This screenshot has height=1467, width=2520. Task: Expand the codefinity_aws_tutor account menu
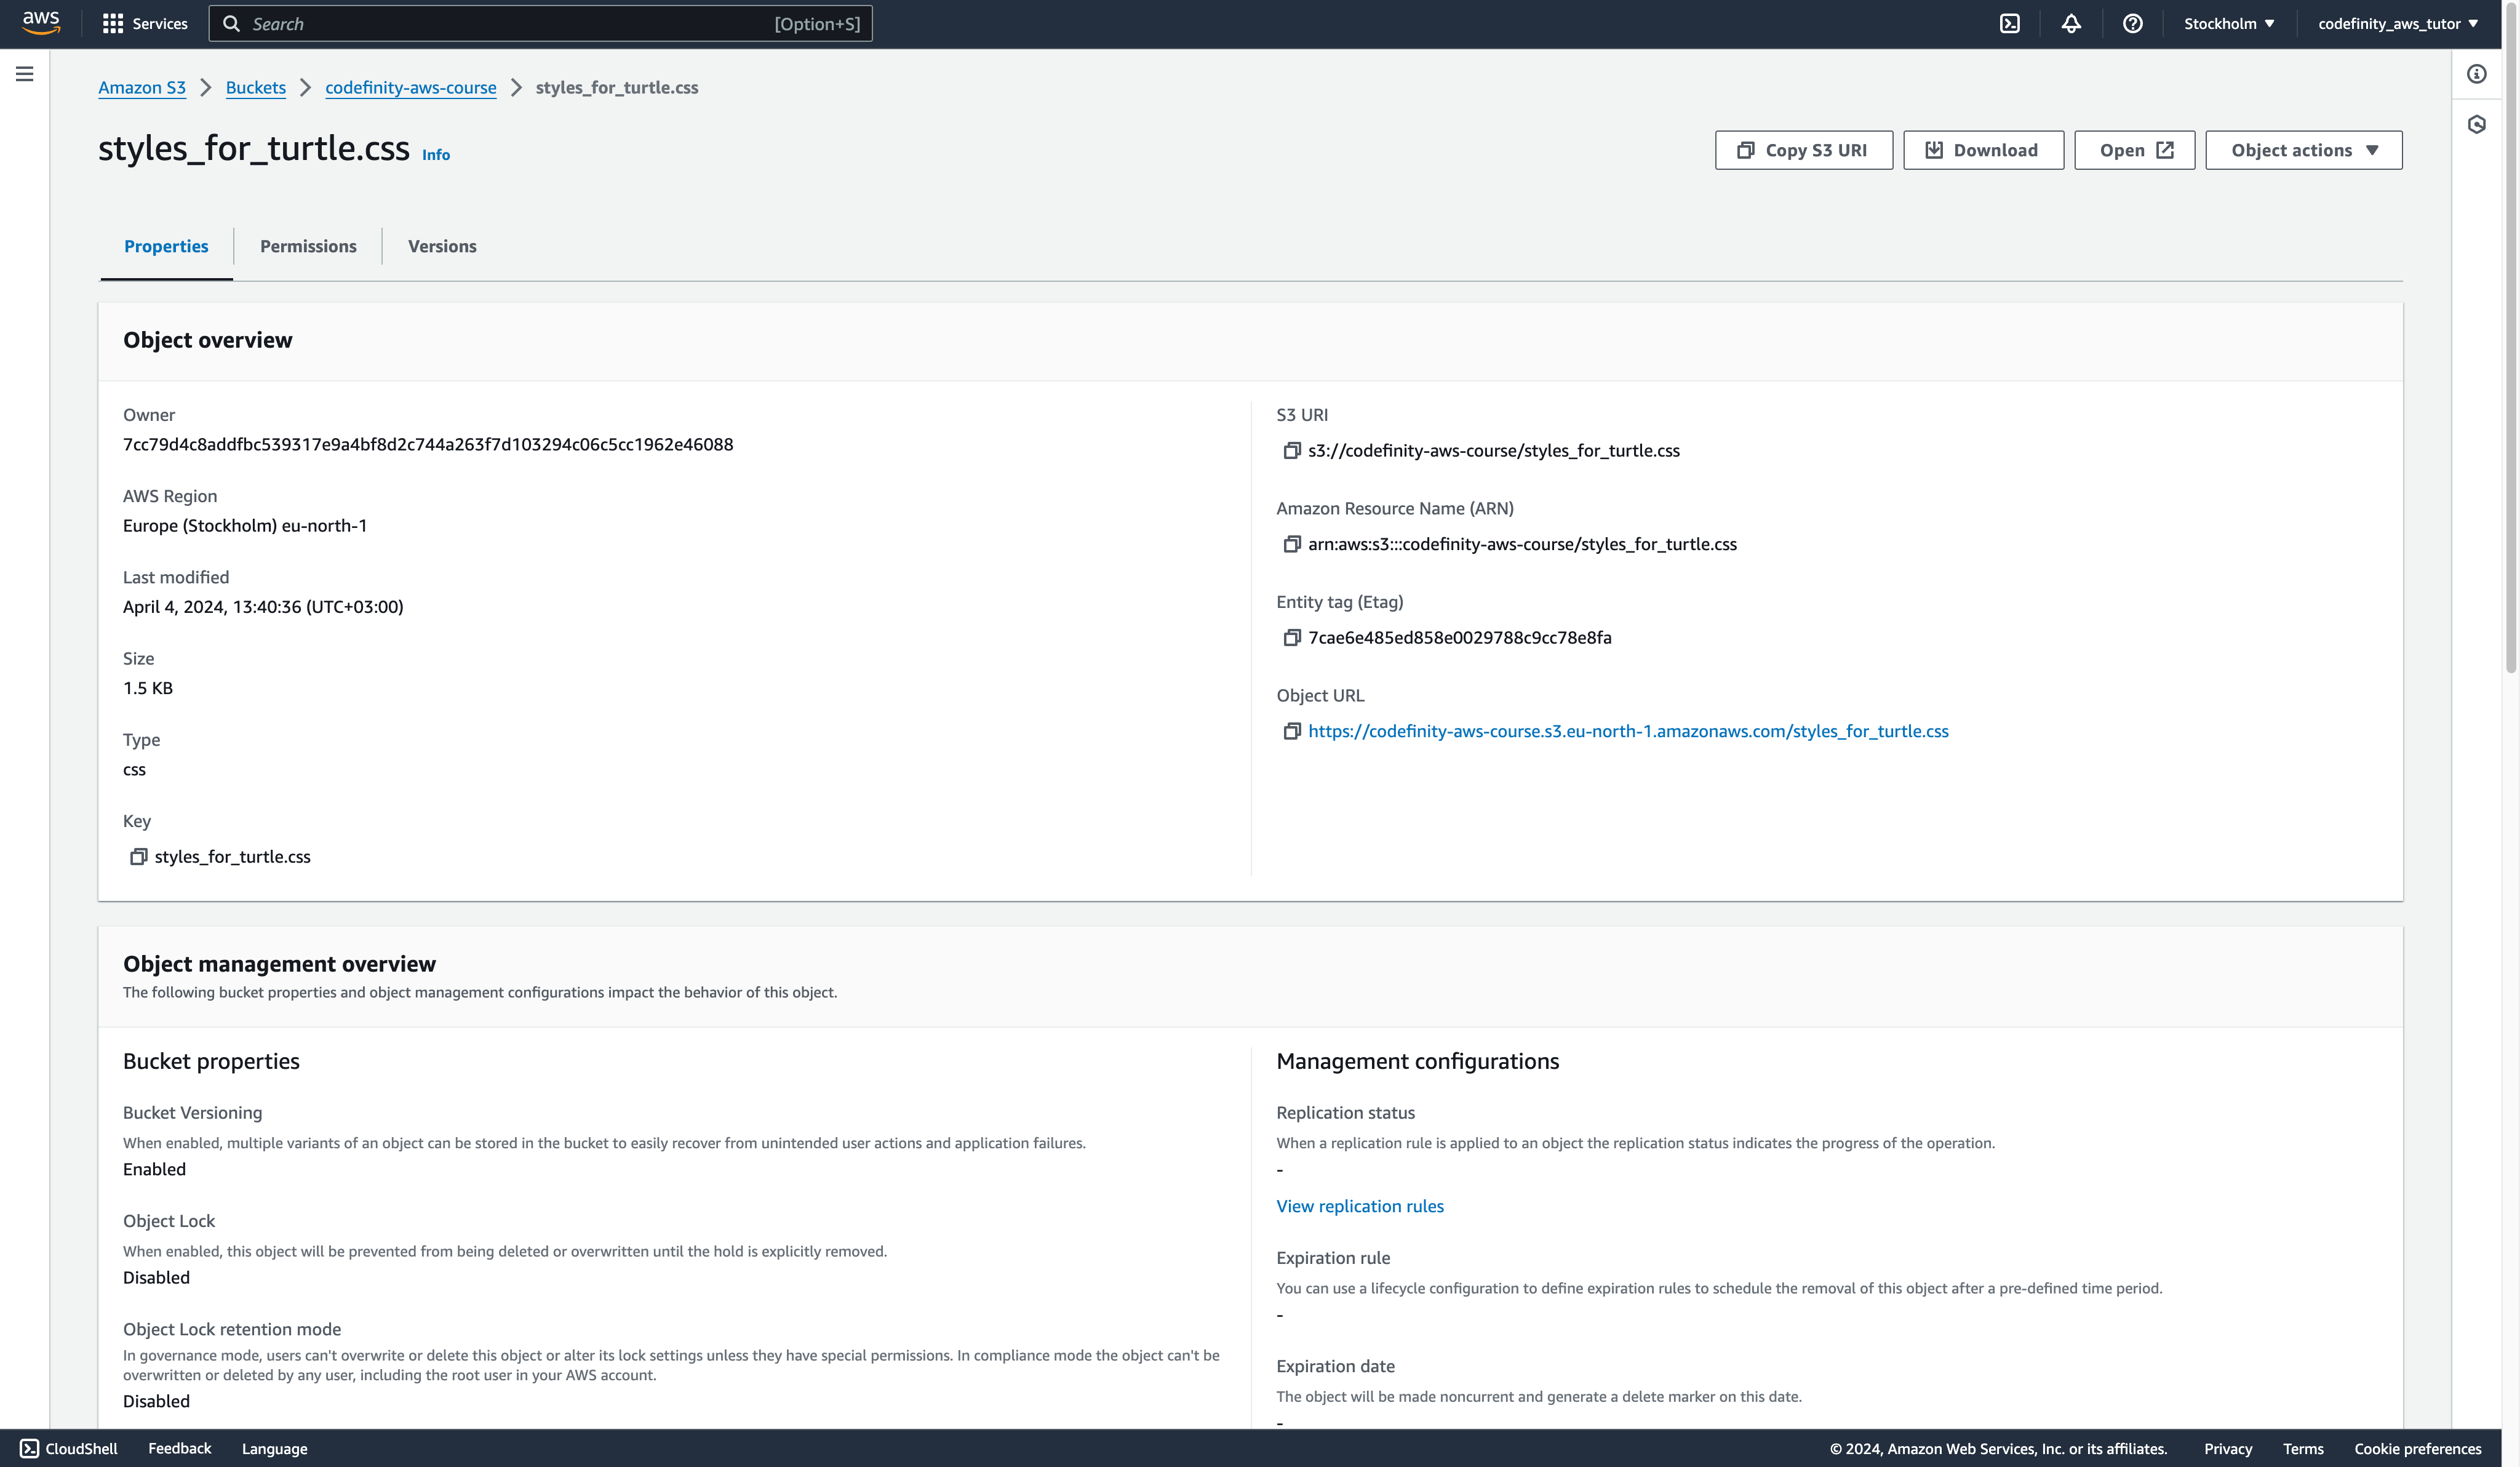pyautogui.click(x=2397, y=24)
